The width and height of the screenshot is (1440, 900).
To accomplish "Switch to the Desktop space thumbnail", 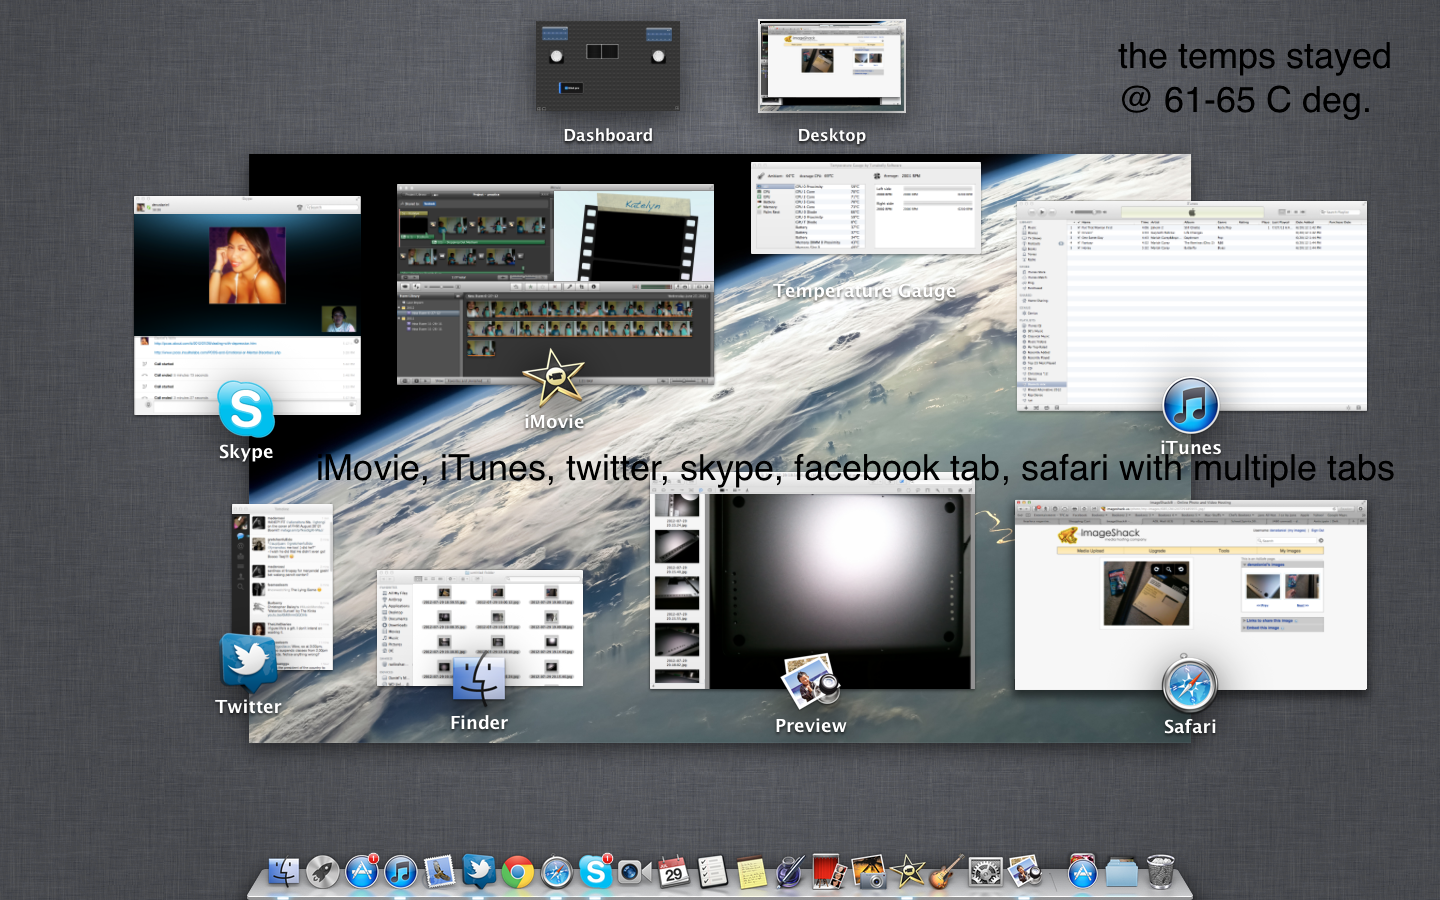I will click(x=831, y=66).
